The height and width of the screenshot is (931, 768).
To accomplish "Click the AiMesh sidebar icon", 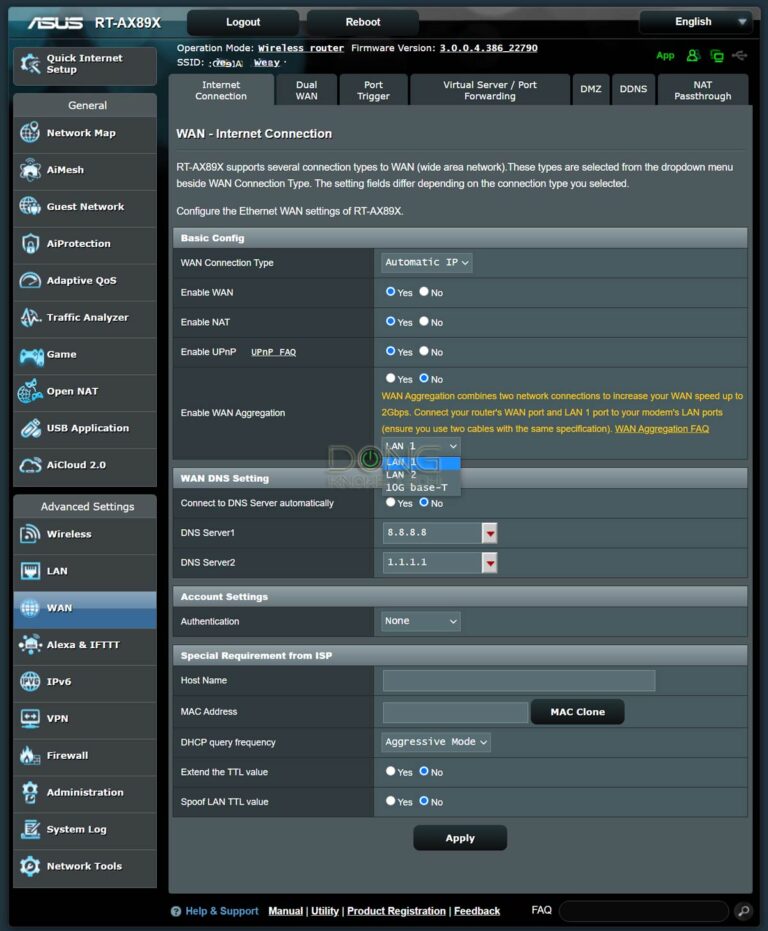I will tap(30, 170).
